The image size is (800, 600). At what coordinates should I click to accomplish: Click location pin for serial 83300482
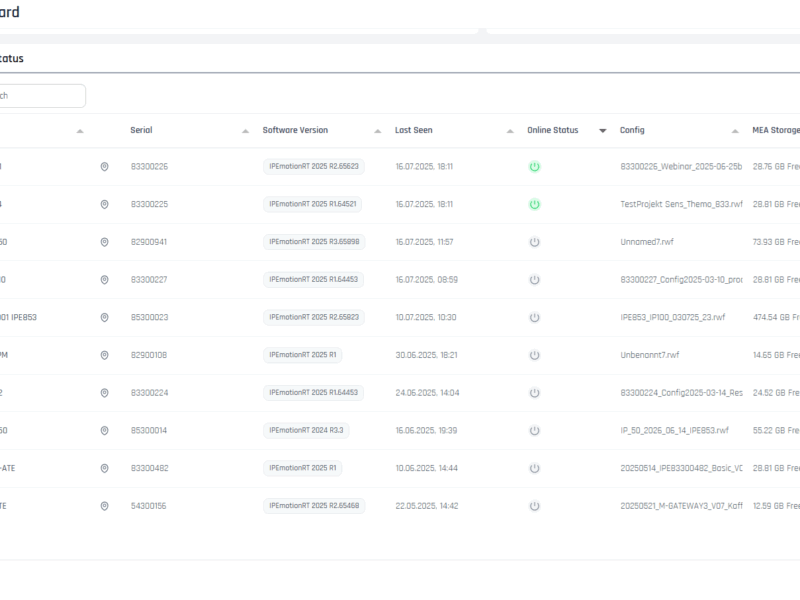click(104, 468)
